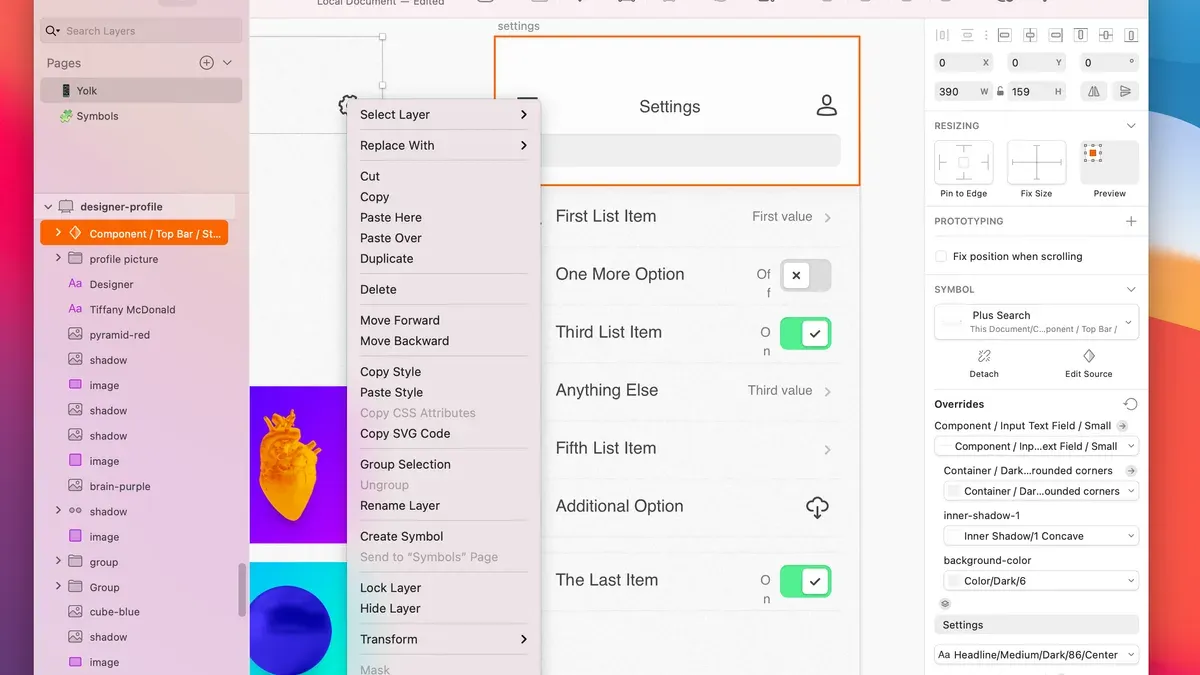Open Color/Dark/6 background-color swatch dropdown

[x=1040, y=581]
